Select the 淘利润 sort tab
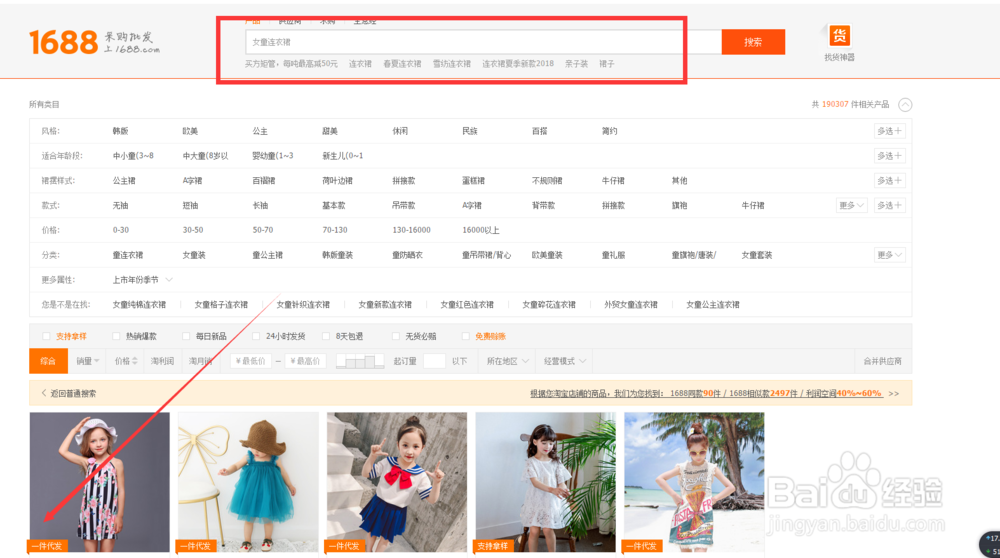Screen dimensions: 1000x558 tap(163, 361)
